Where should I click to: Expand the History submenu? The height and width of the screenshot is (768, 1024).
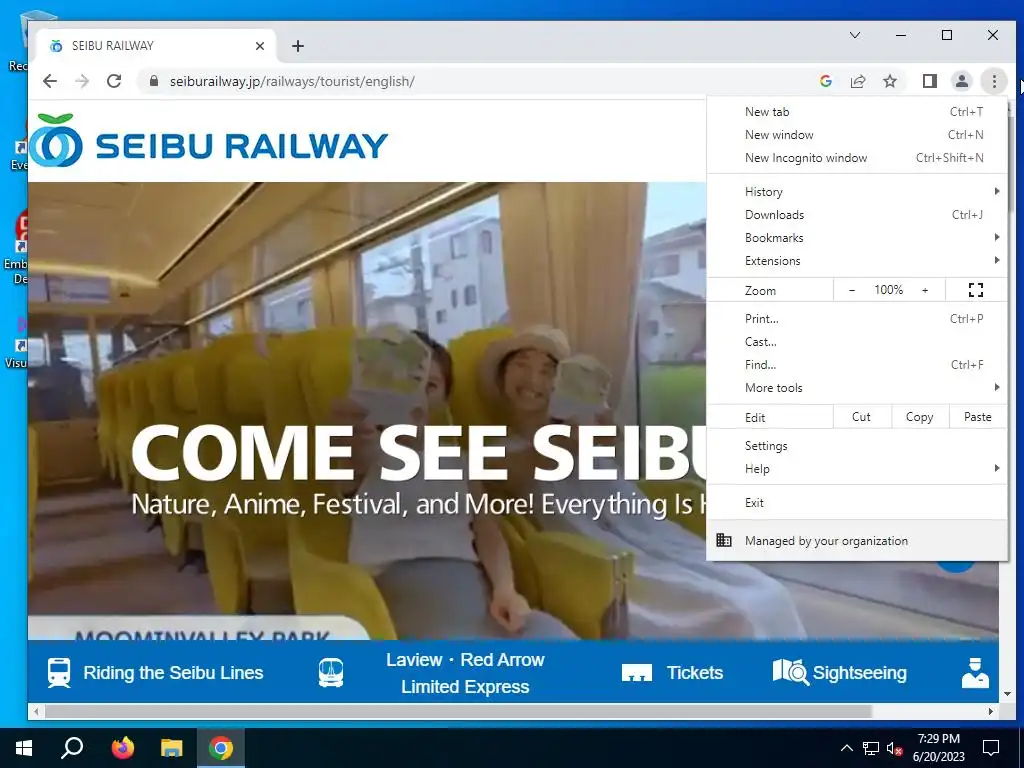(857, 191)
